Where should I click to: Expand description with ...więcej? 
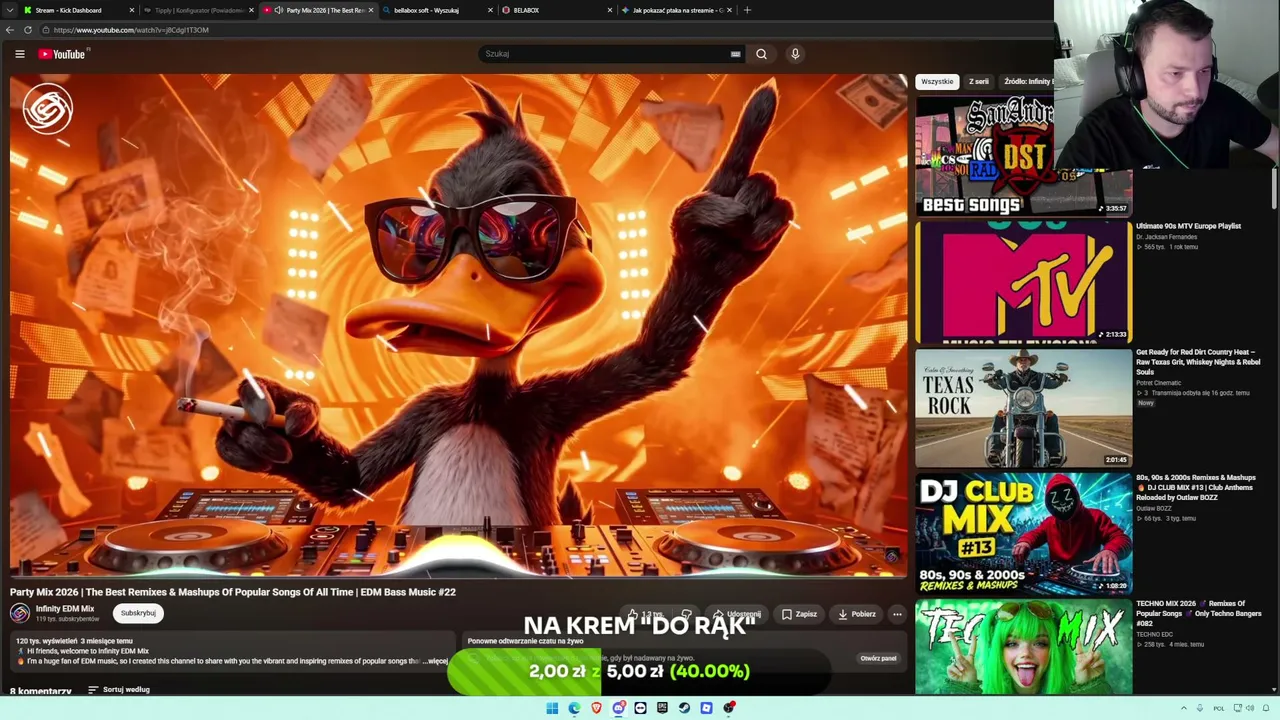pyautogui.click(x=435, y=661)
